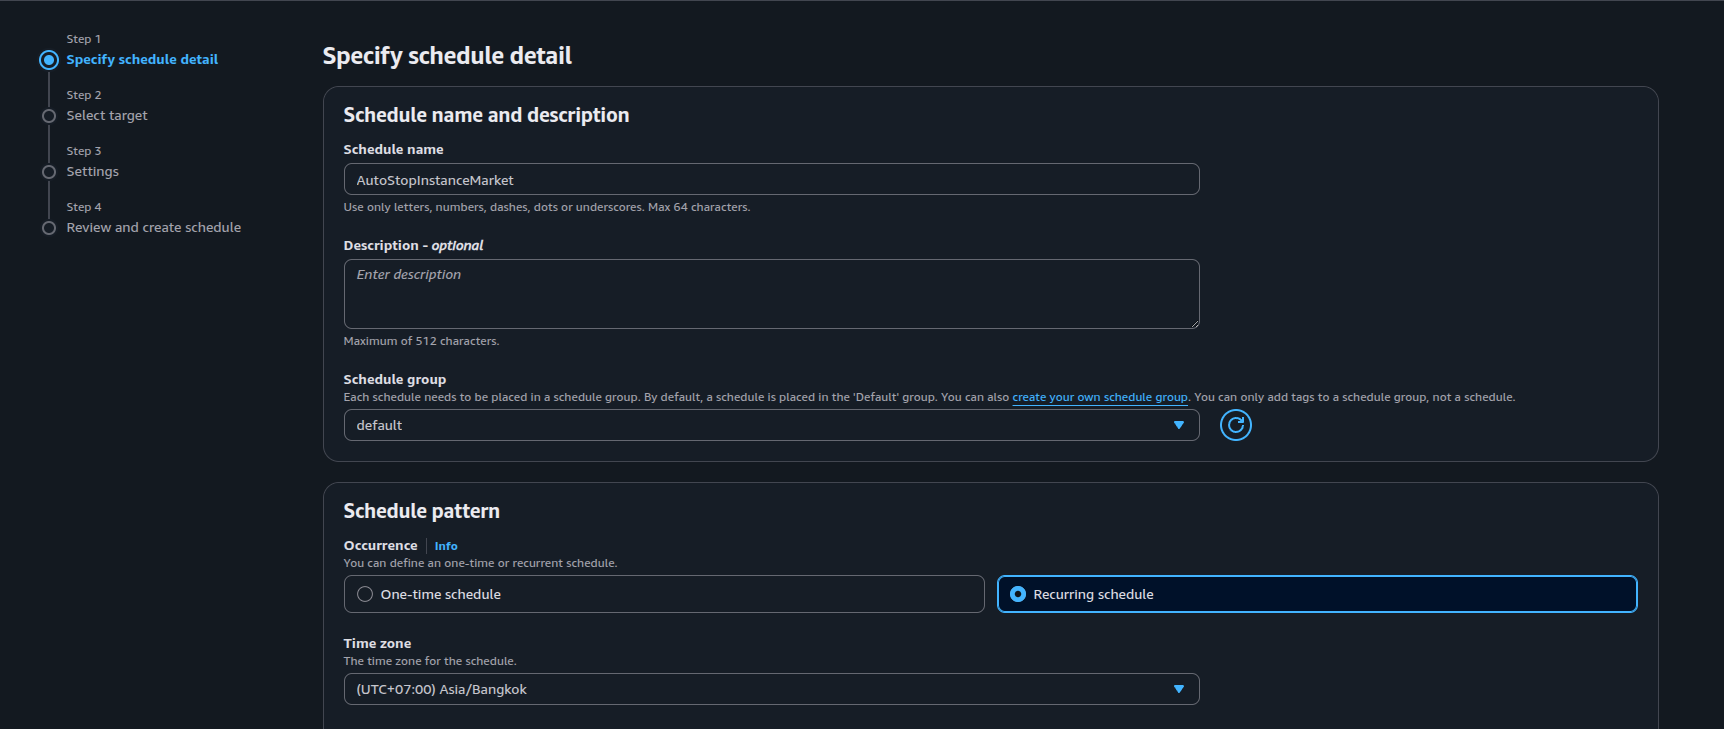
Task: Open create your own schedule group link
Action: click(1099, 397)
